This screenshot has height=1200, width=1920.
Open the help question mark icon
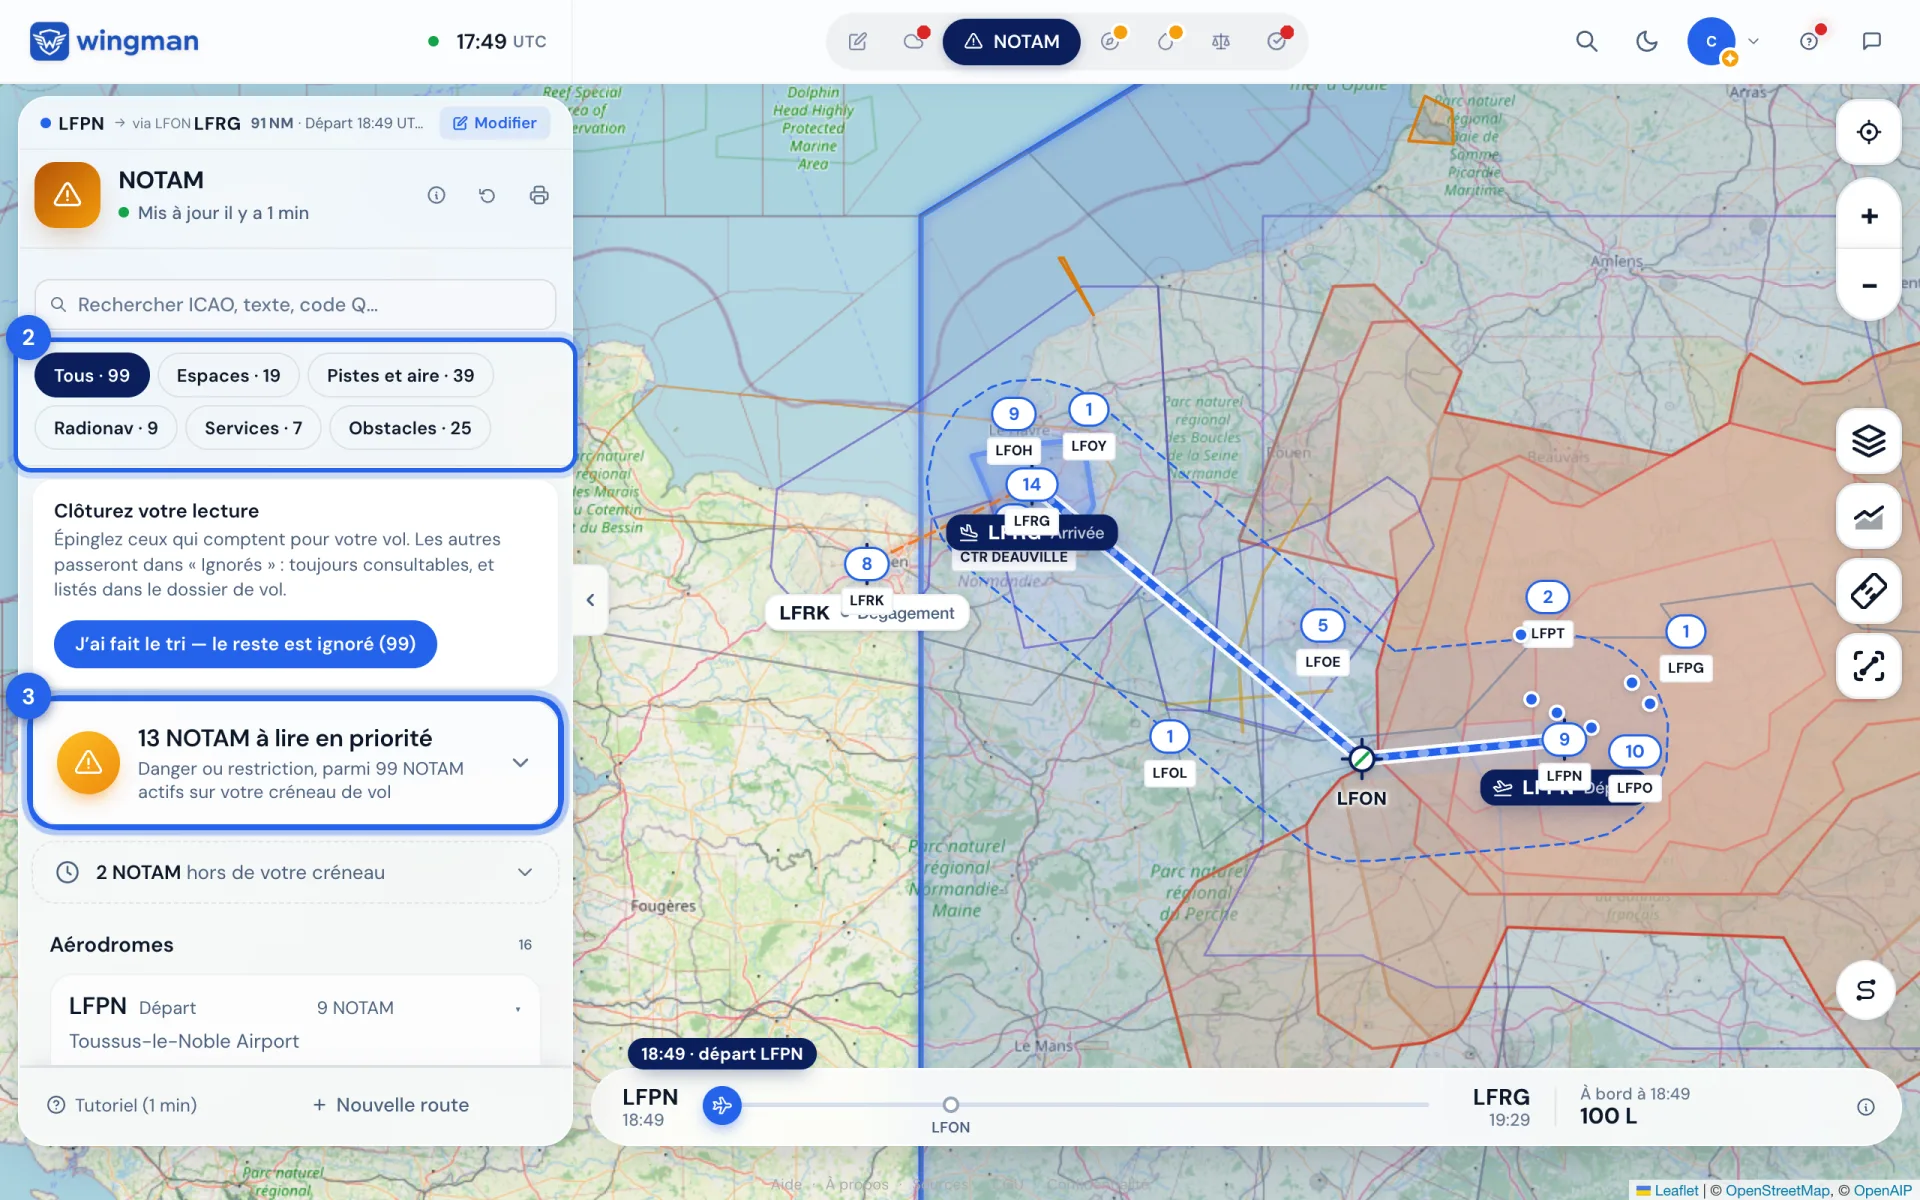pyautogui.click(x=1809, y=41)
